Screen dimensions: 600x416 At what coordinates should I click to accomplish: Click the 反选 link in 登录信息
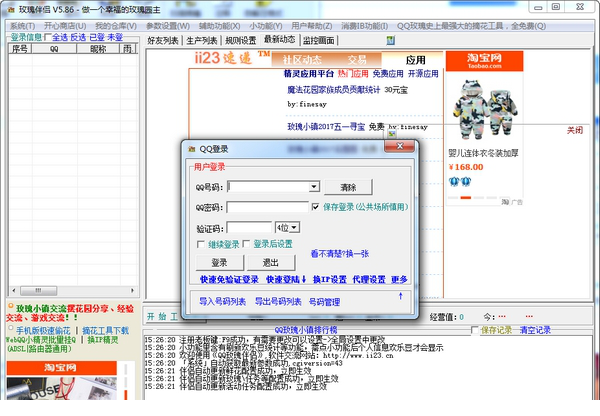point(78,37)
